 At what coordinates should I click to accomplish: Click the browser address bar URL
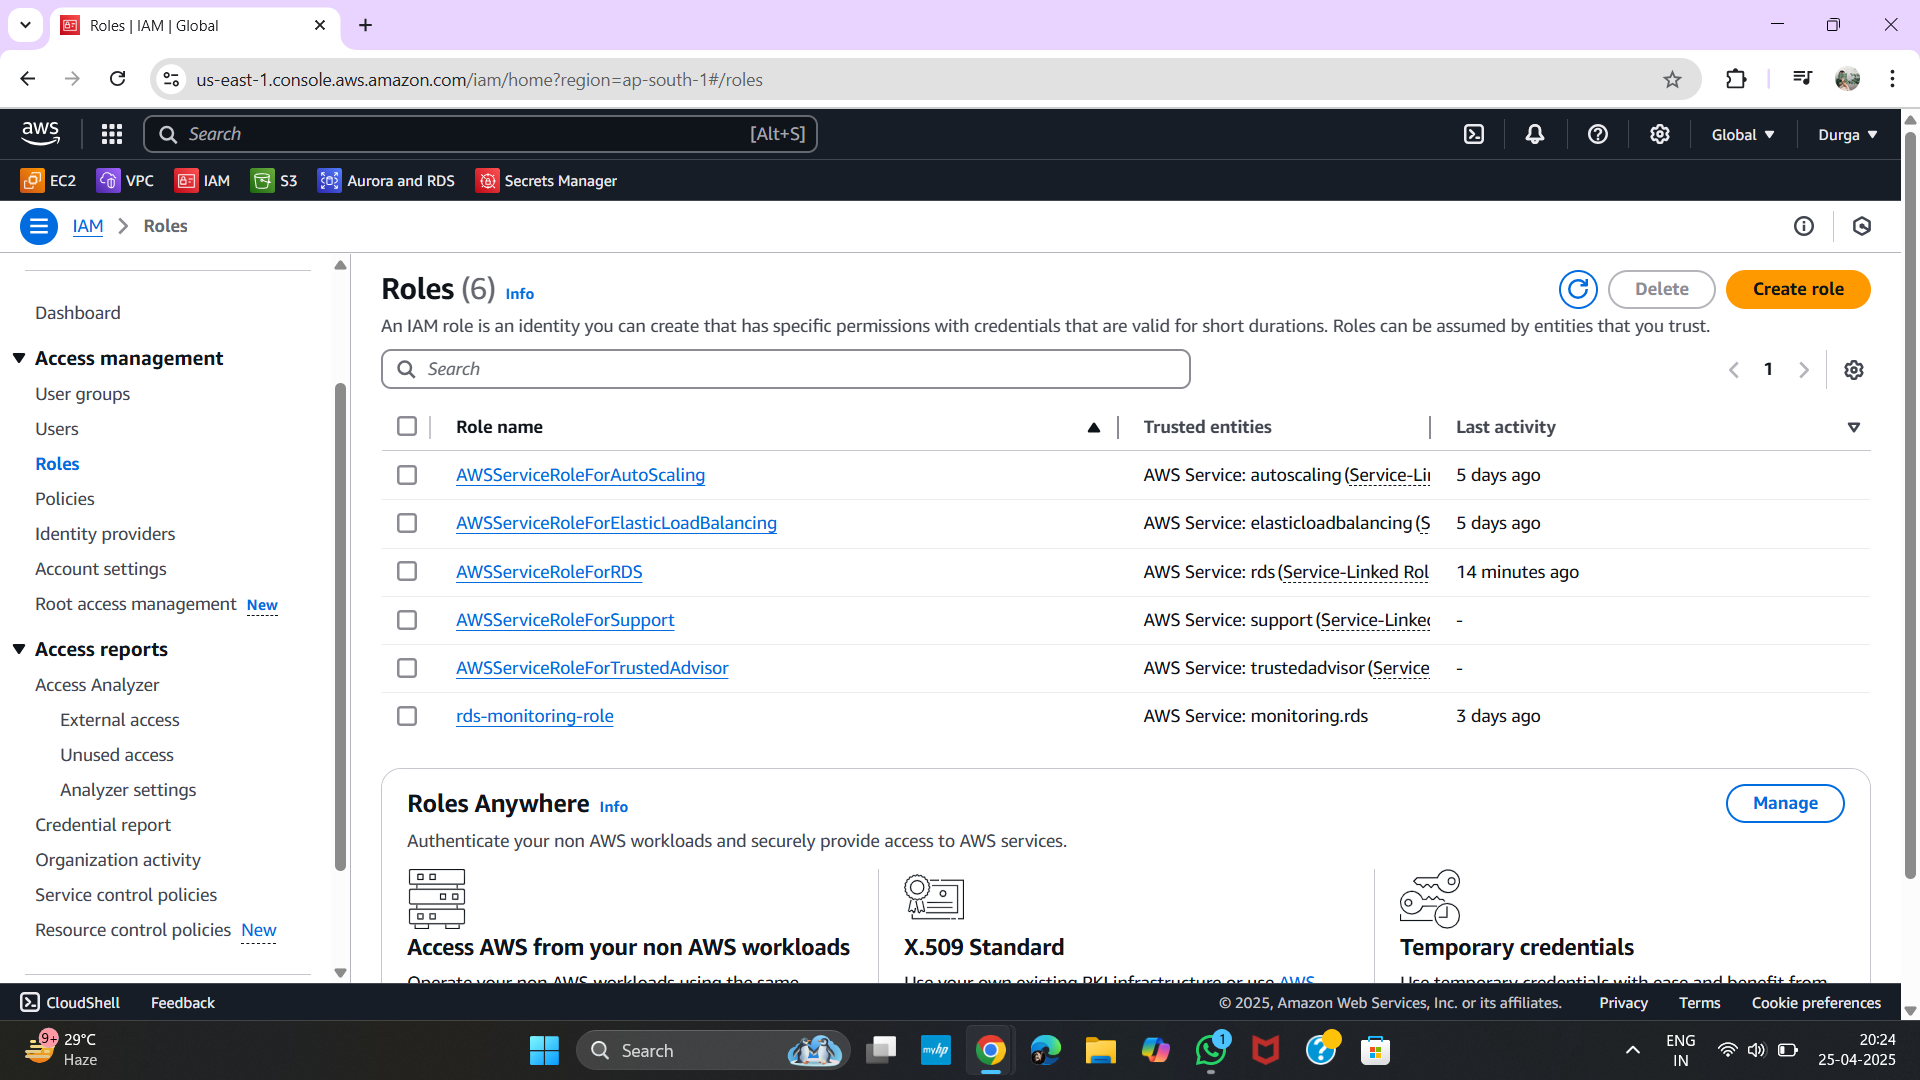pos(480,80)
